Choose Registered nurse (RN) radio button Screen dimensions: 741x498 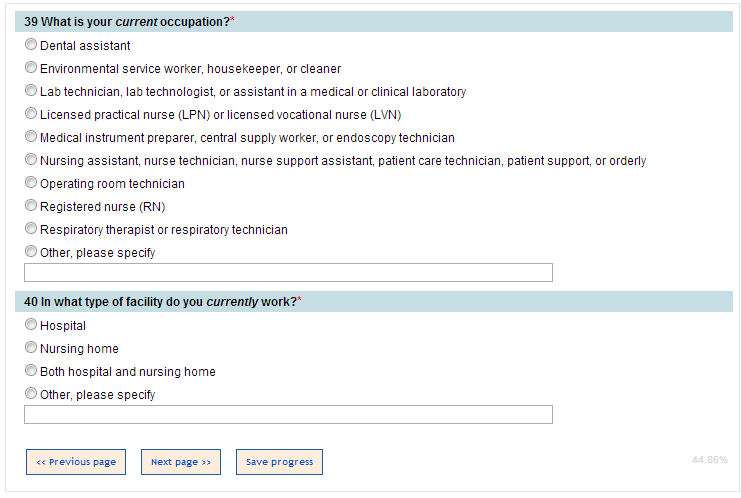pyautogui.click(x=31, y=206)
